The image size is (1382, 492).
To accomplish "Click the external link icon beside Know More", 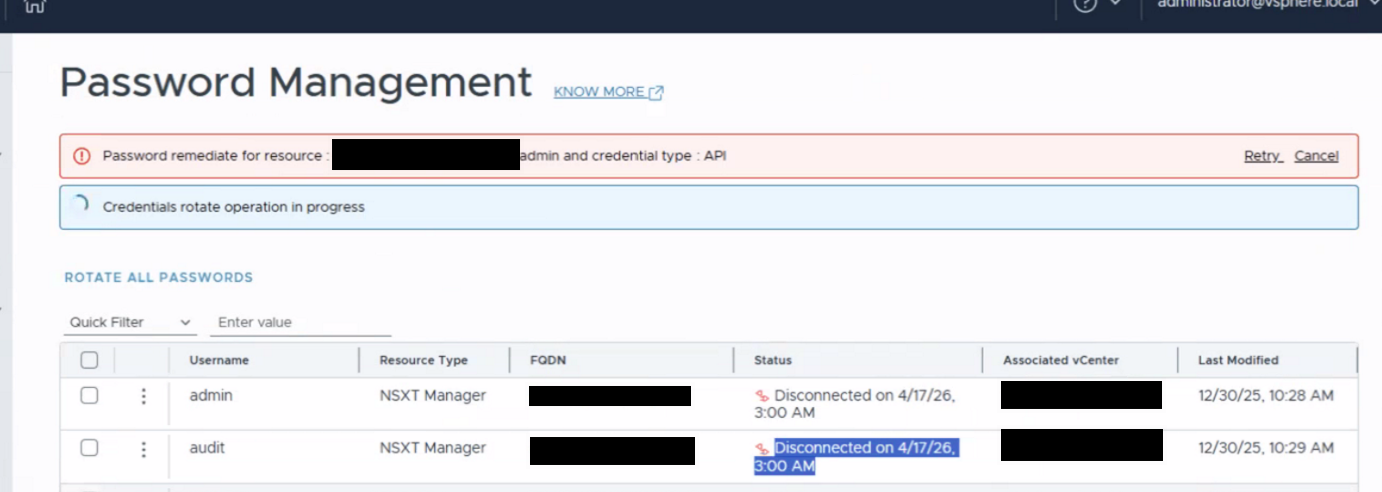I will point(656,92).
